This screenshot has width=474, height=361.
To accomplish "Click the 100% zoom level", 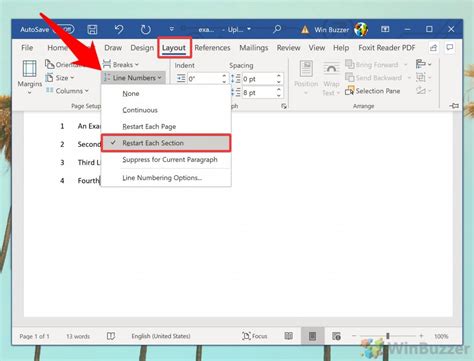I will [441, 336].
